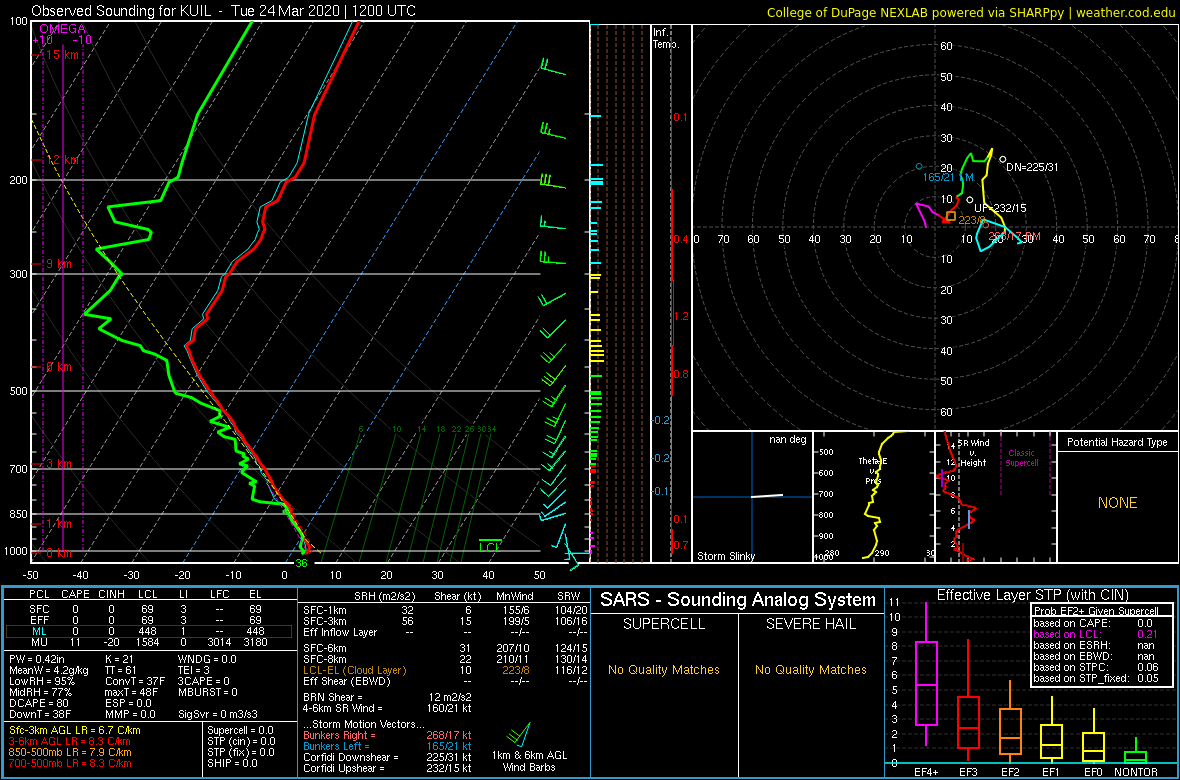Click the NONE hazard type text
This screenshot has width=1180, height=780.
pos(1118,503)
